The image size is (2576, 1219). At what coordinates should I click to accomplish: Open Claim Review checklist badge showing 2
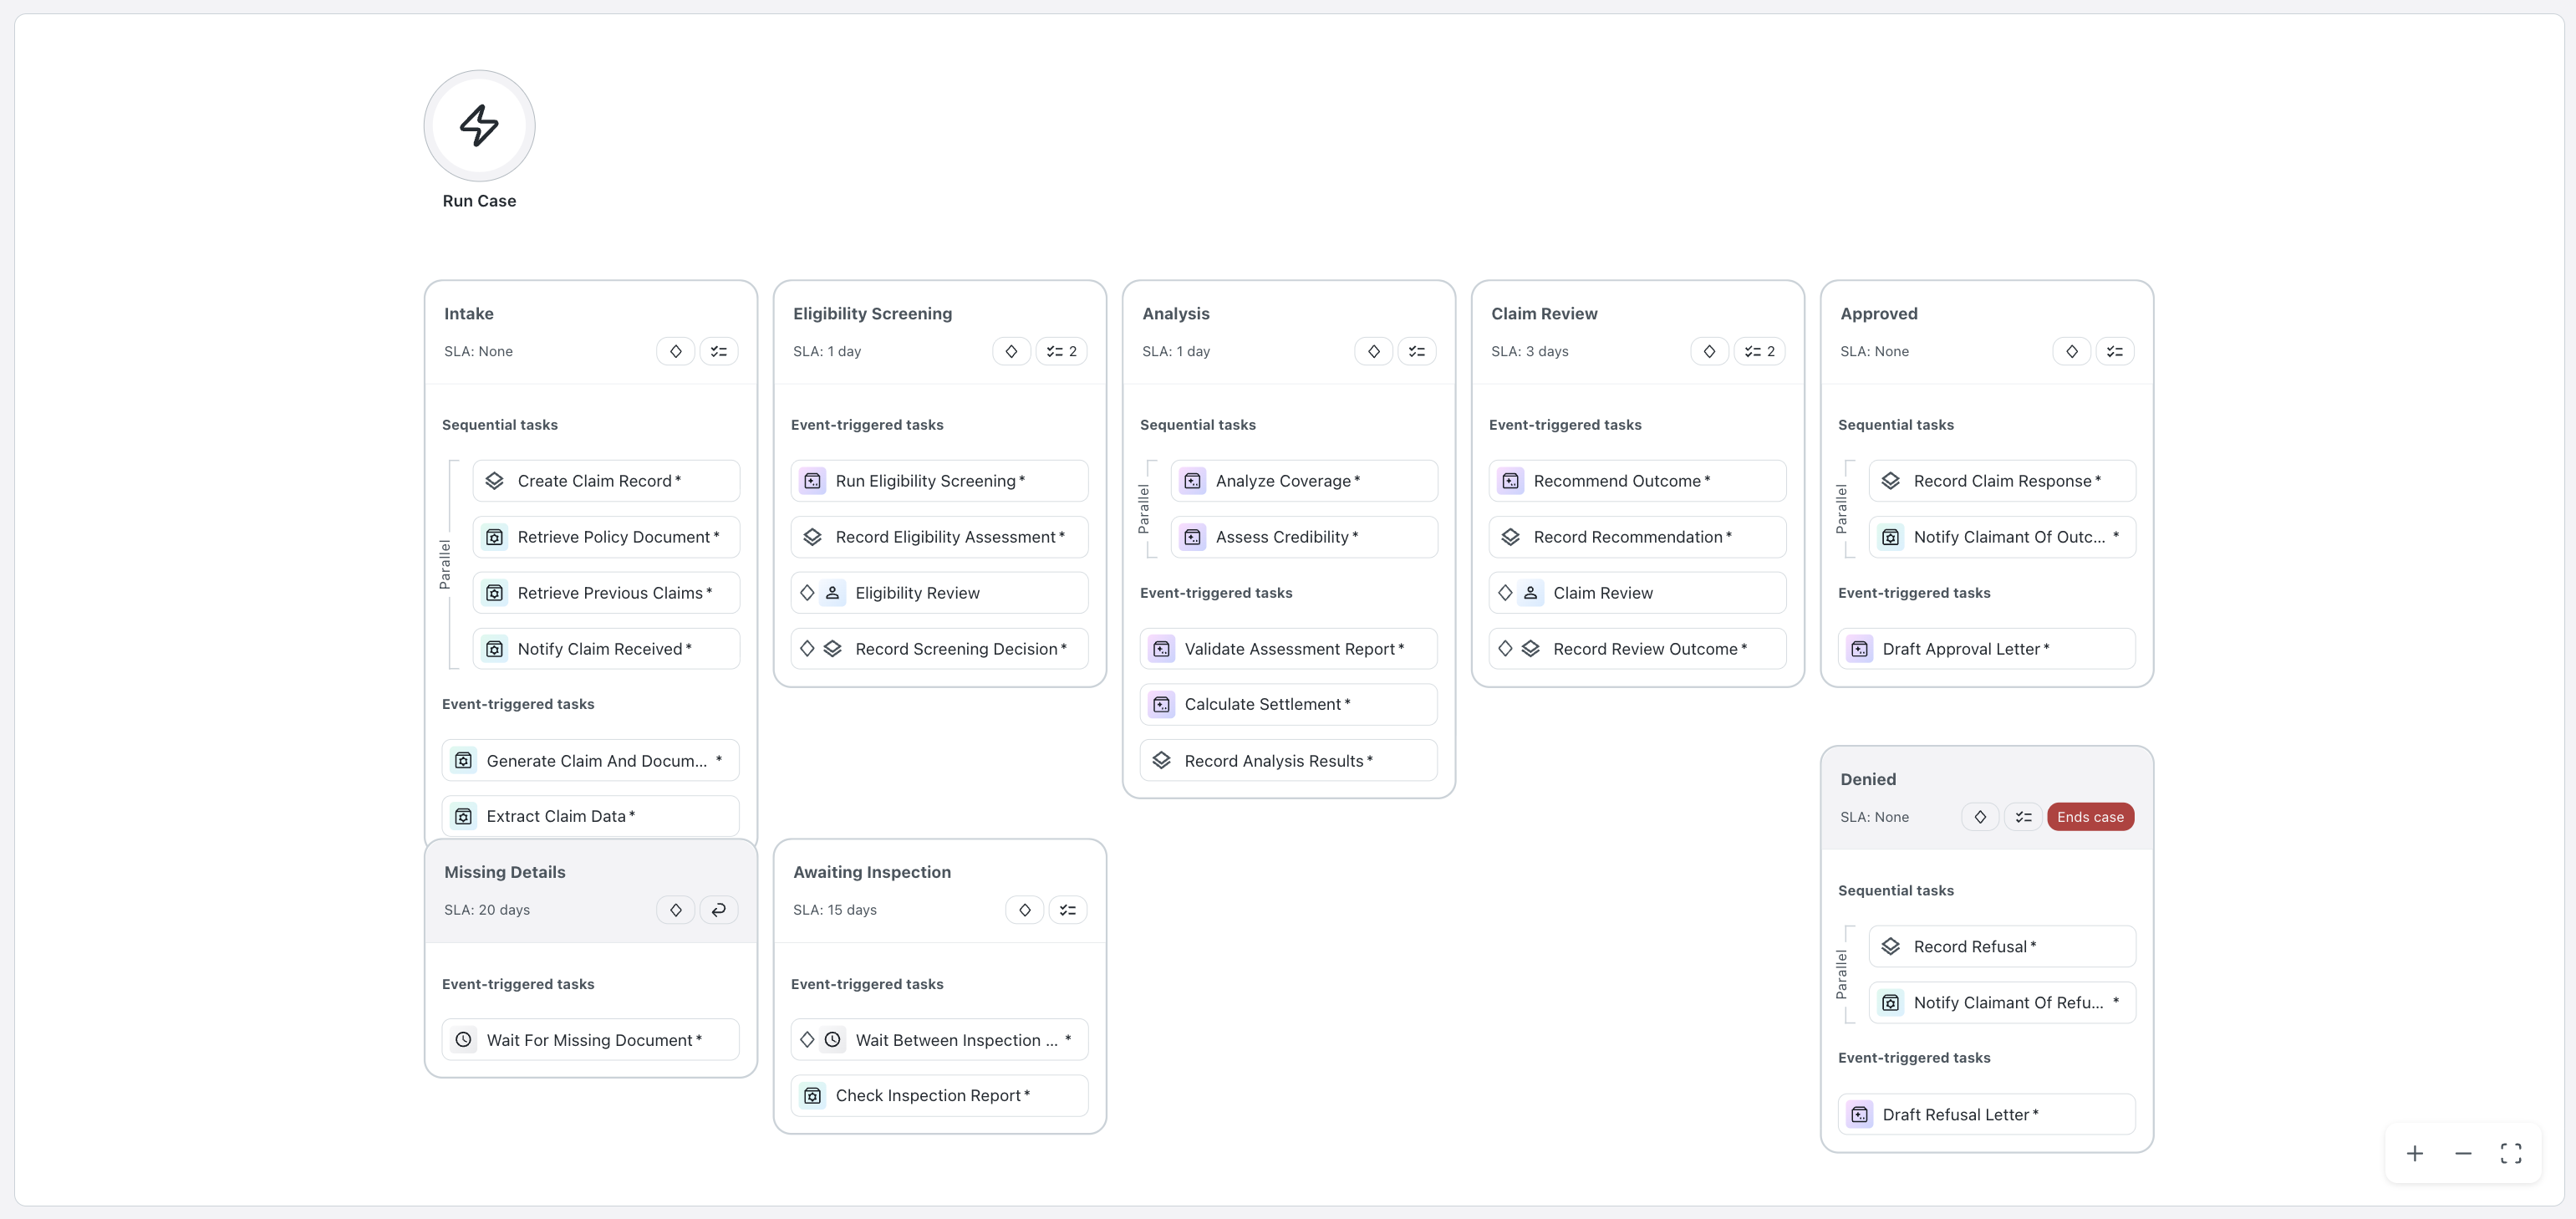(x=1759, y=351)
